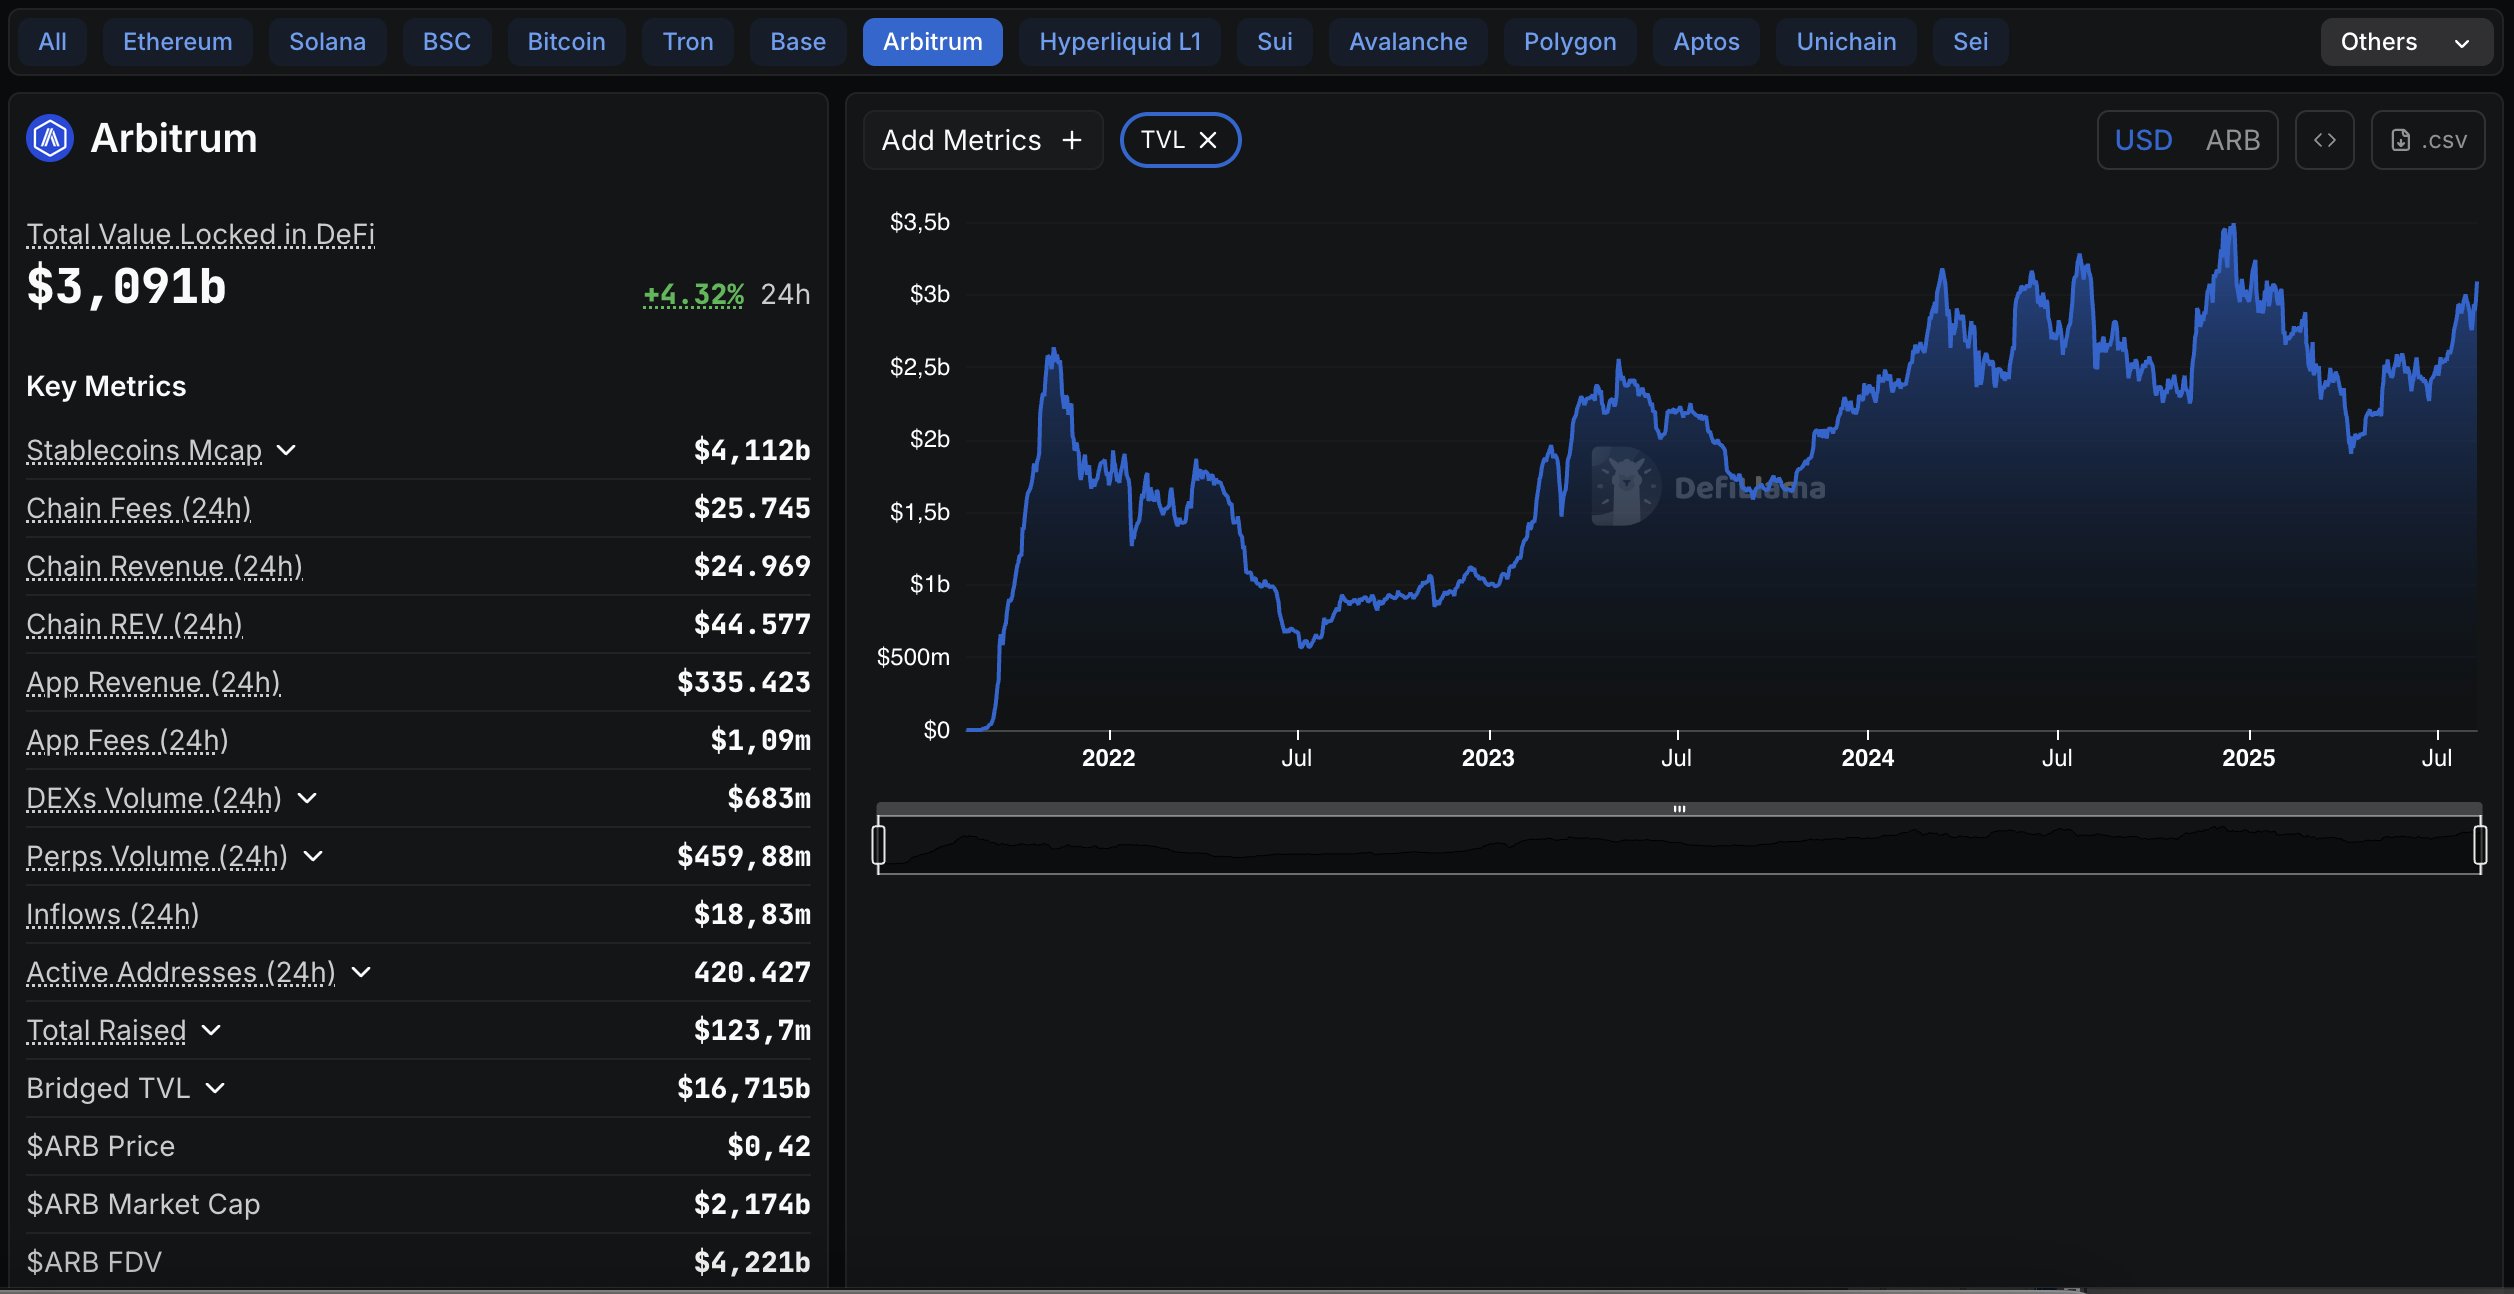Grab the right range handle of the timeline
2514x1294 pixels.
(x=2479, y=845)
